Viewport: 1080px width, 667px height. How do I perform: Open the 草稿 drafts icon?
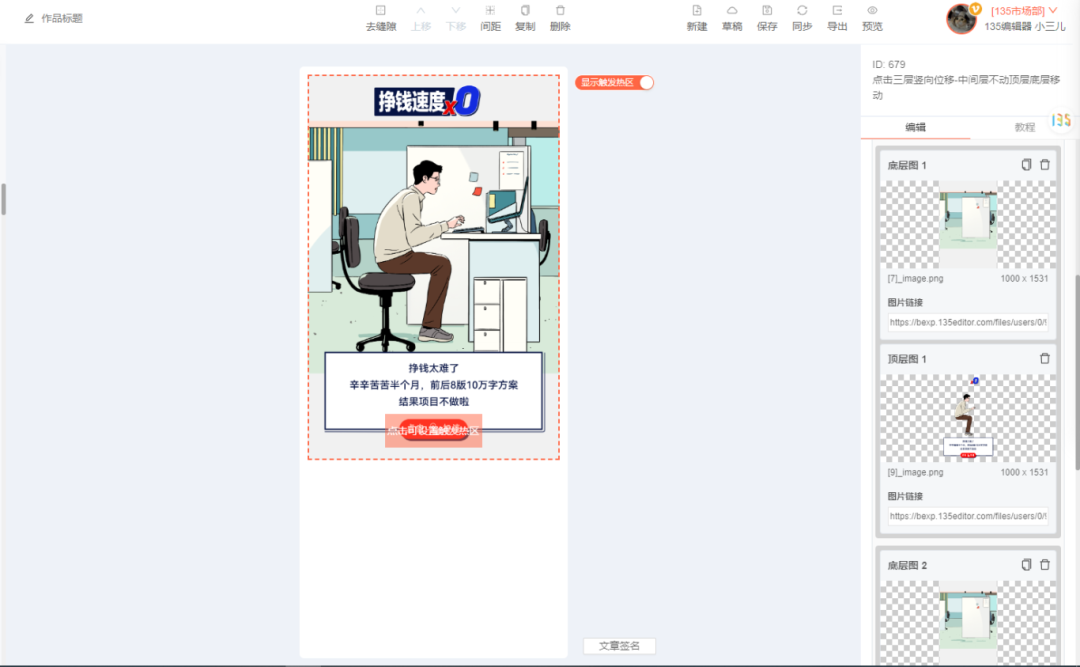point(732,11)
